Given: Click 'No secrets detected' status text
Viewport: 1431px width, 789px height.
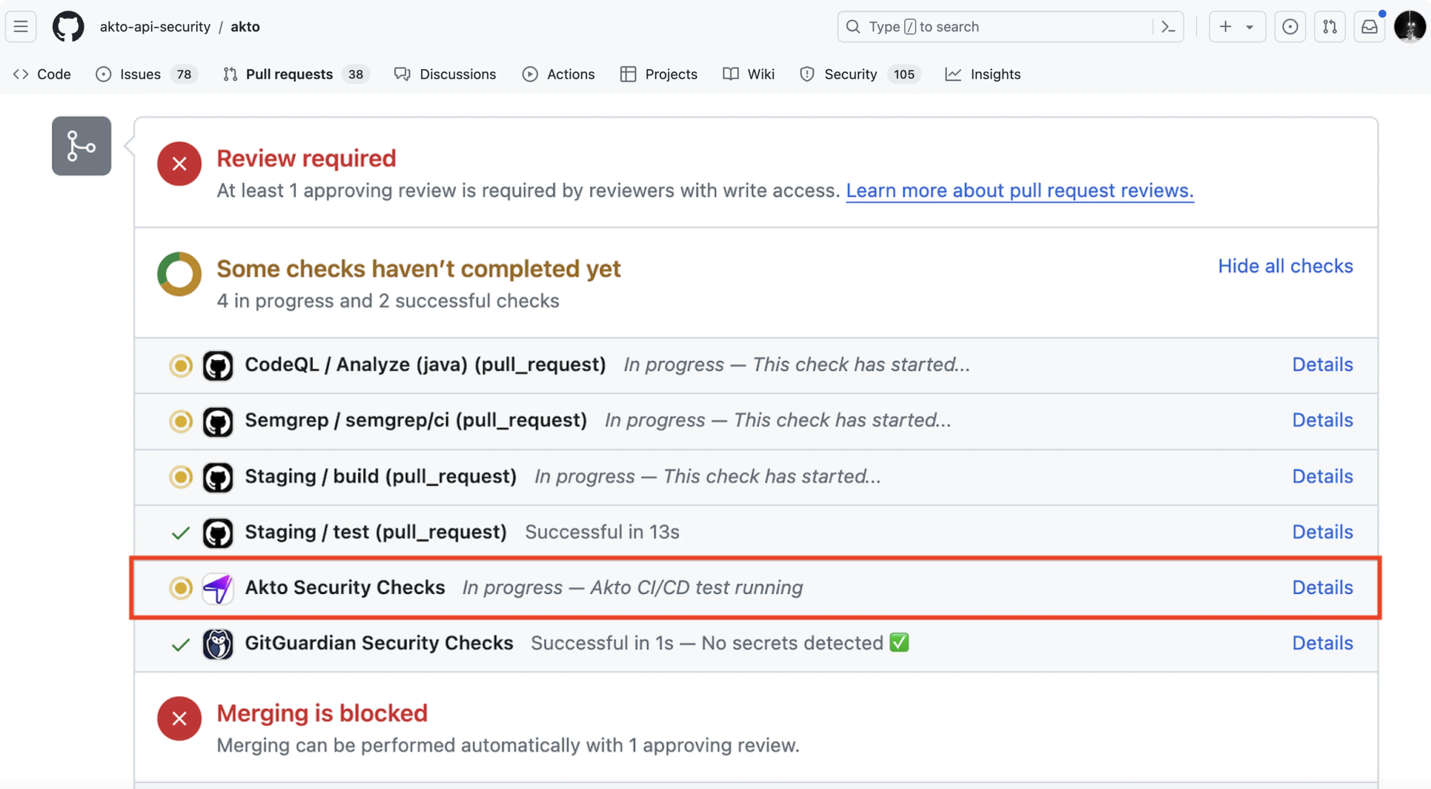Looking at the screenshot, I should pos(792,643).
